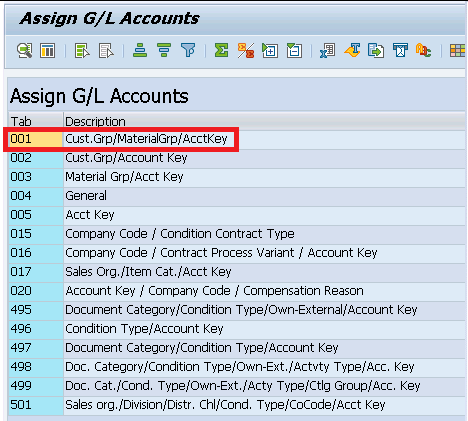Click the Expand subtotals icon
The width and height of the screenshot is (468, 421).
270,51
